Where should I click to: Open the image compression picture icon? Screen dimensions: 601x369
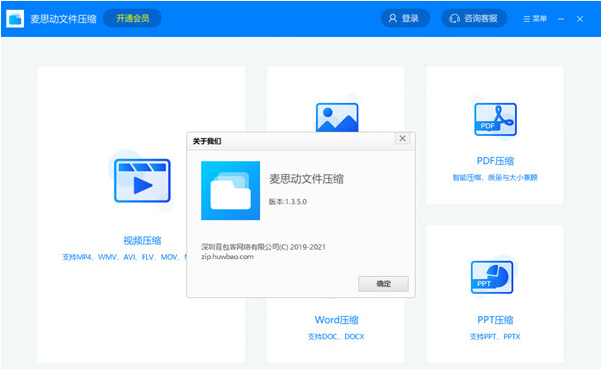[337, 117]
